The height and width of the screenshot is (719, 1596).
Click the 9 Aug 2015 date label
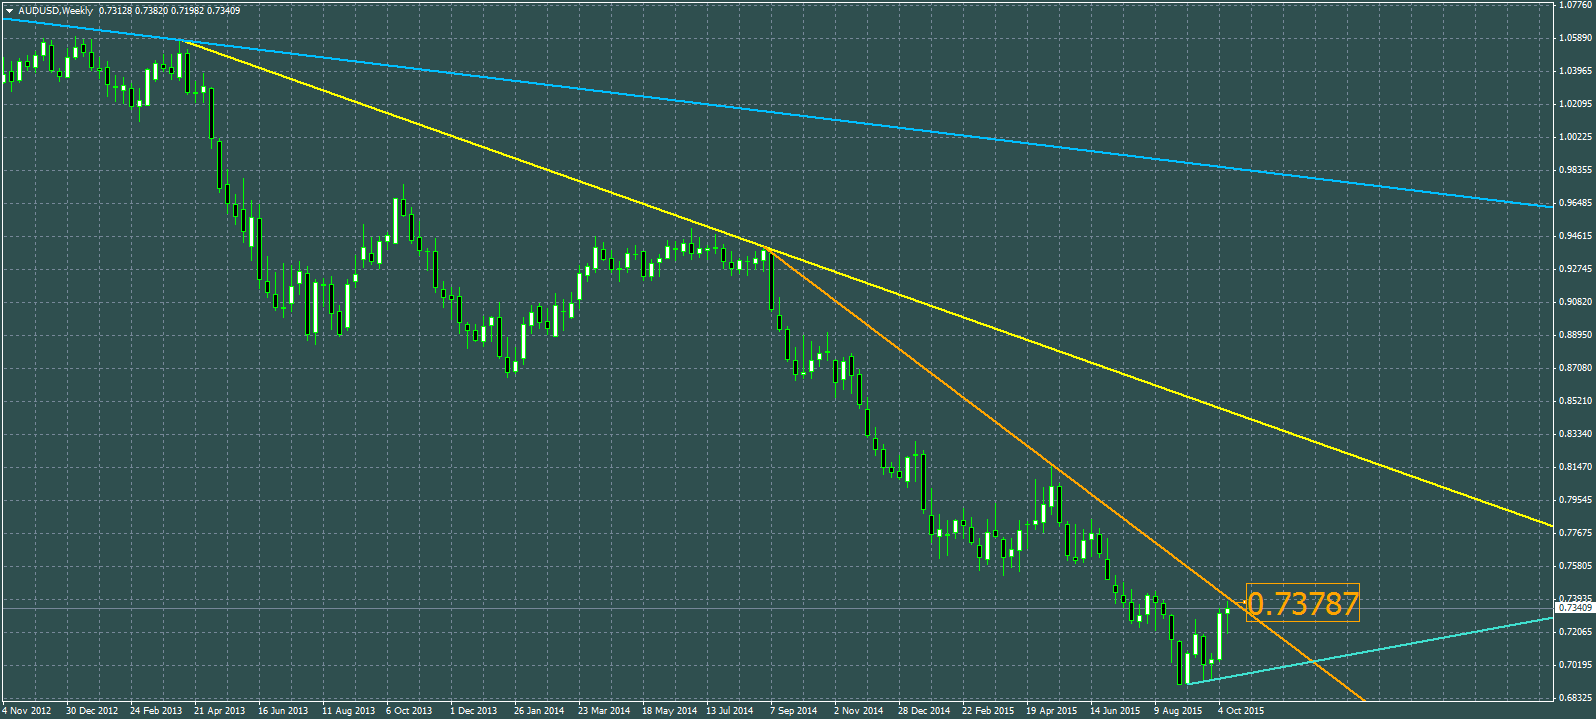(1179, 711)
